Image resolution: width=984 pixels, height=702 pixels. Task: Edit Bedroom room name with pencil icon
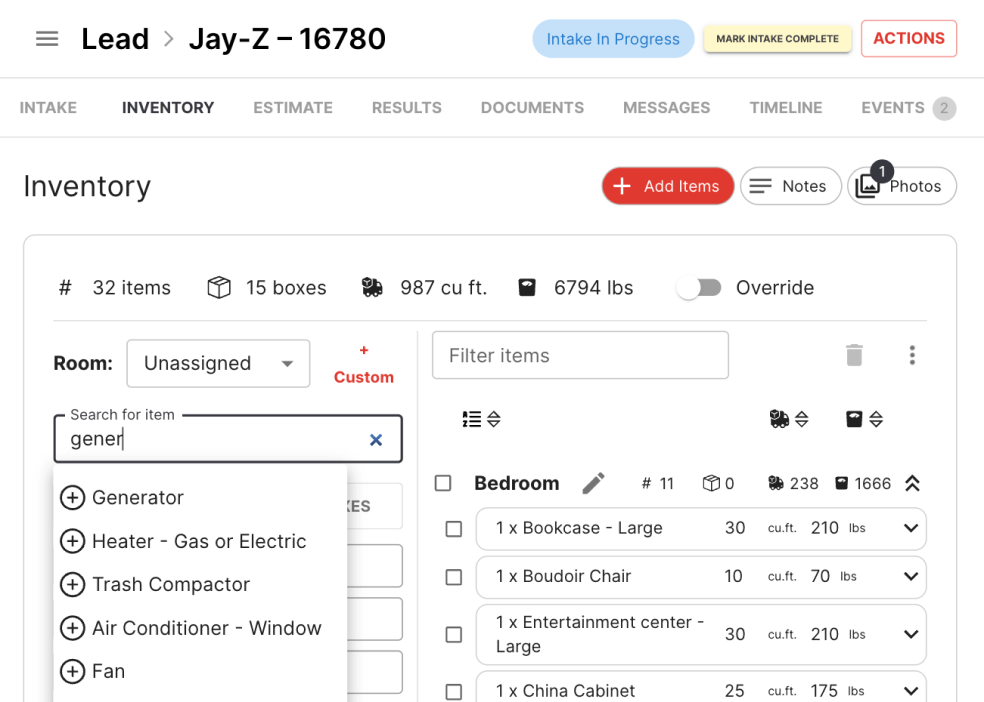593,483
